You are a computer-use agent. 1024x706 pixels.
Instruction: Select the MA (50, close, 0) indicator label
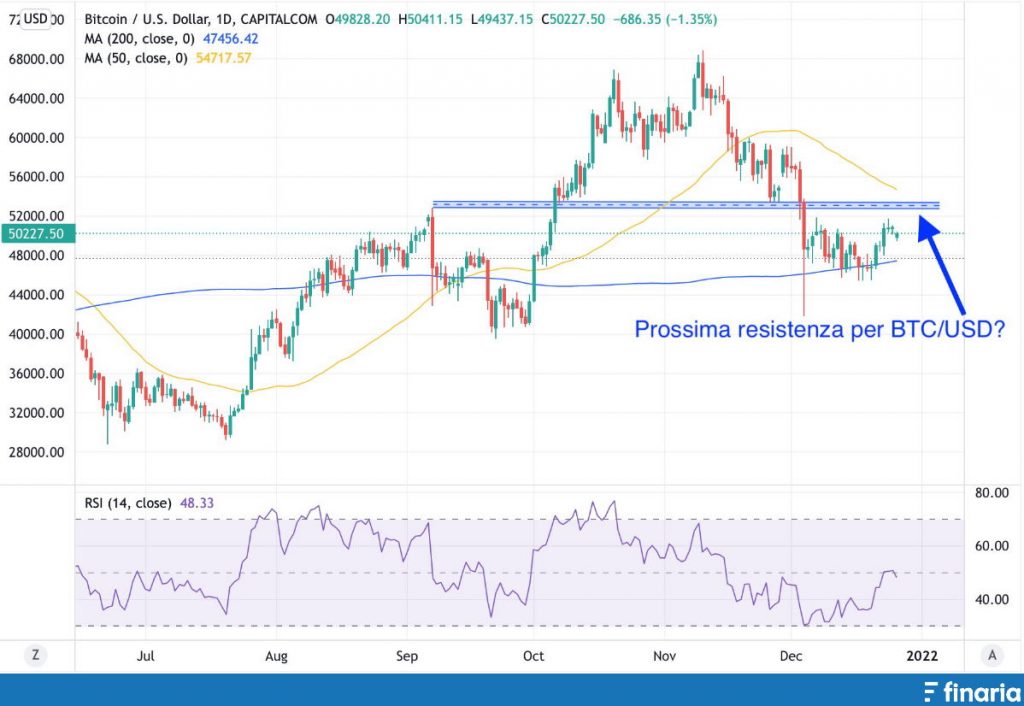pos(136,58)
